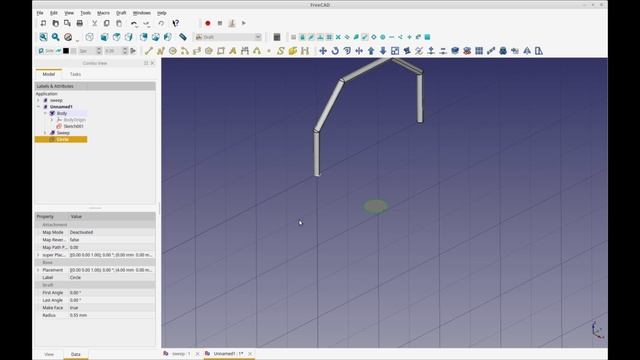The height and width of the screenshot is (360, 640).
Task: Select the Draft Text tool
Action: click(233, 51)
